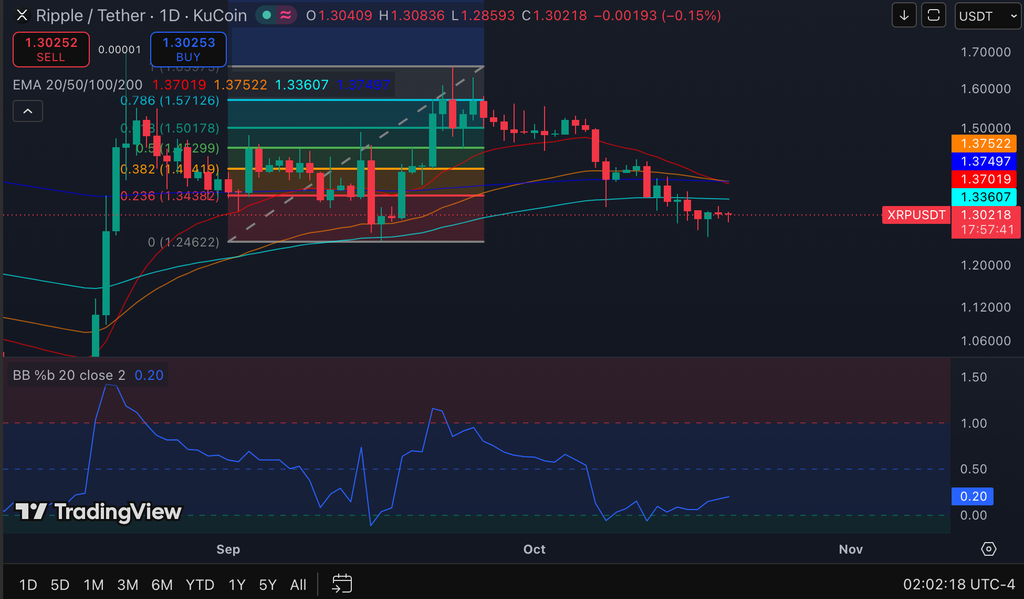
Task: Select the 5Y time range
Action: click(x=268, y=585)
